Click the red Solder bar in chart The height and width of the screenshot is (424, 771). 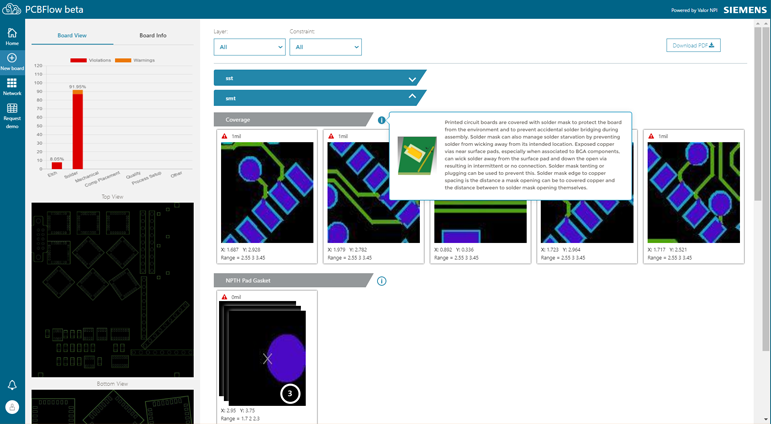pyautogui.click(x=78, y=131)
